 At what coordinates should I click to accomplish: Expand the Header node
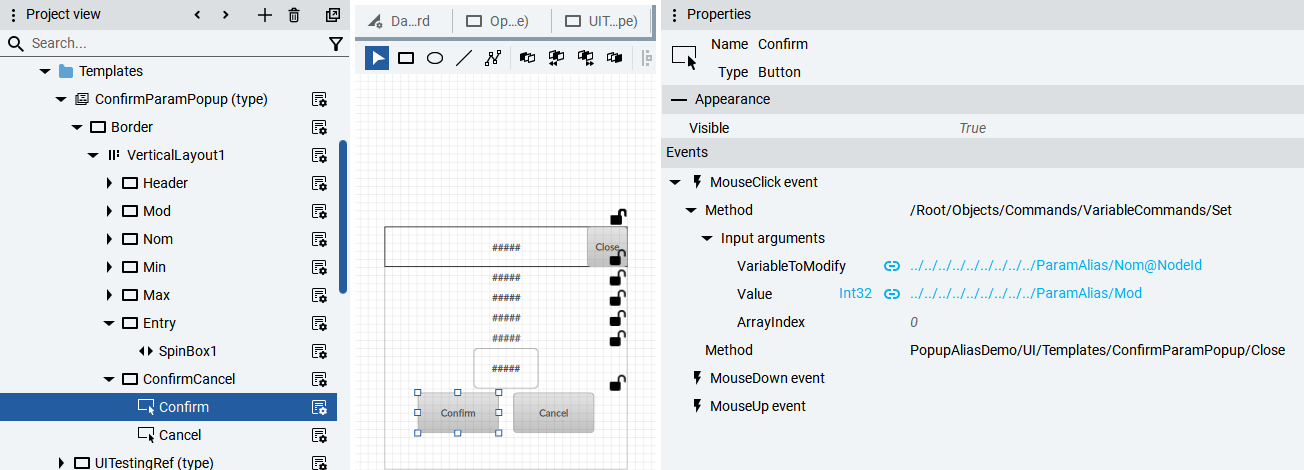pyautogui.click(x=109, y=183)
